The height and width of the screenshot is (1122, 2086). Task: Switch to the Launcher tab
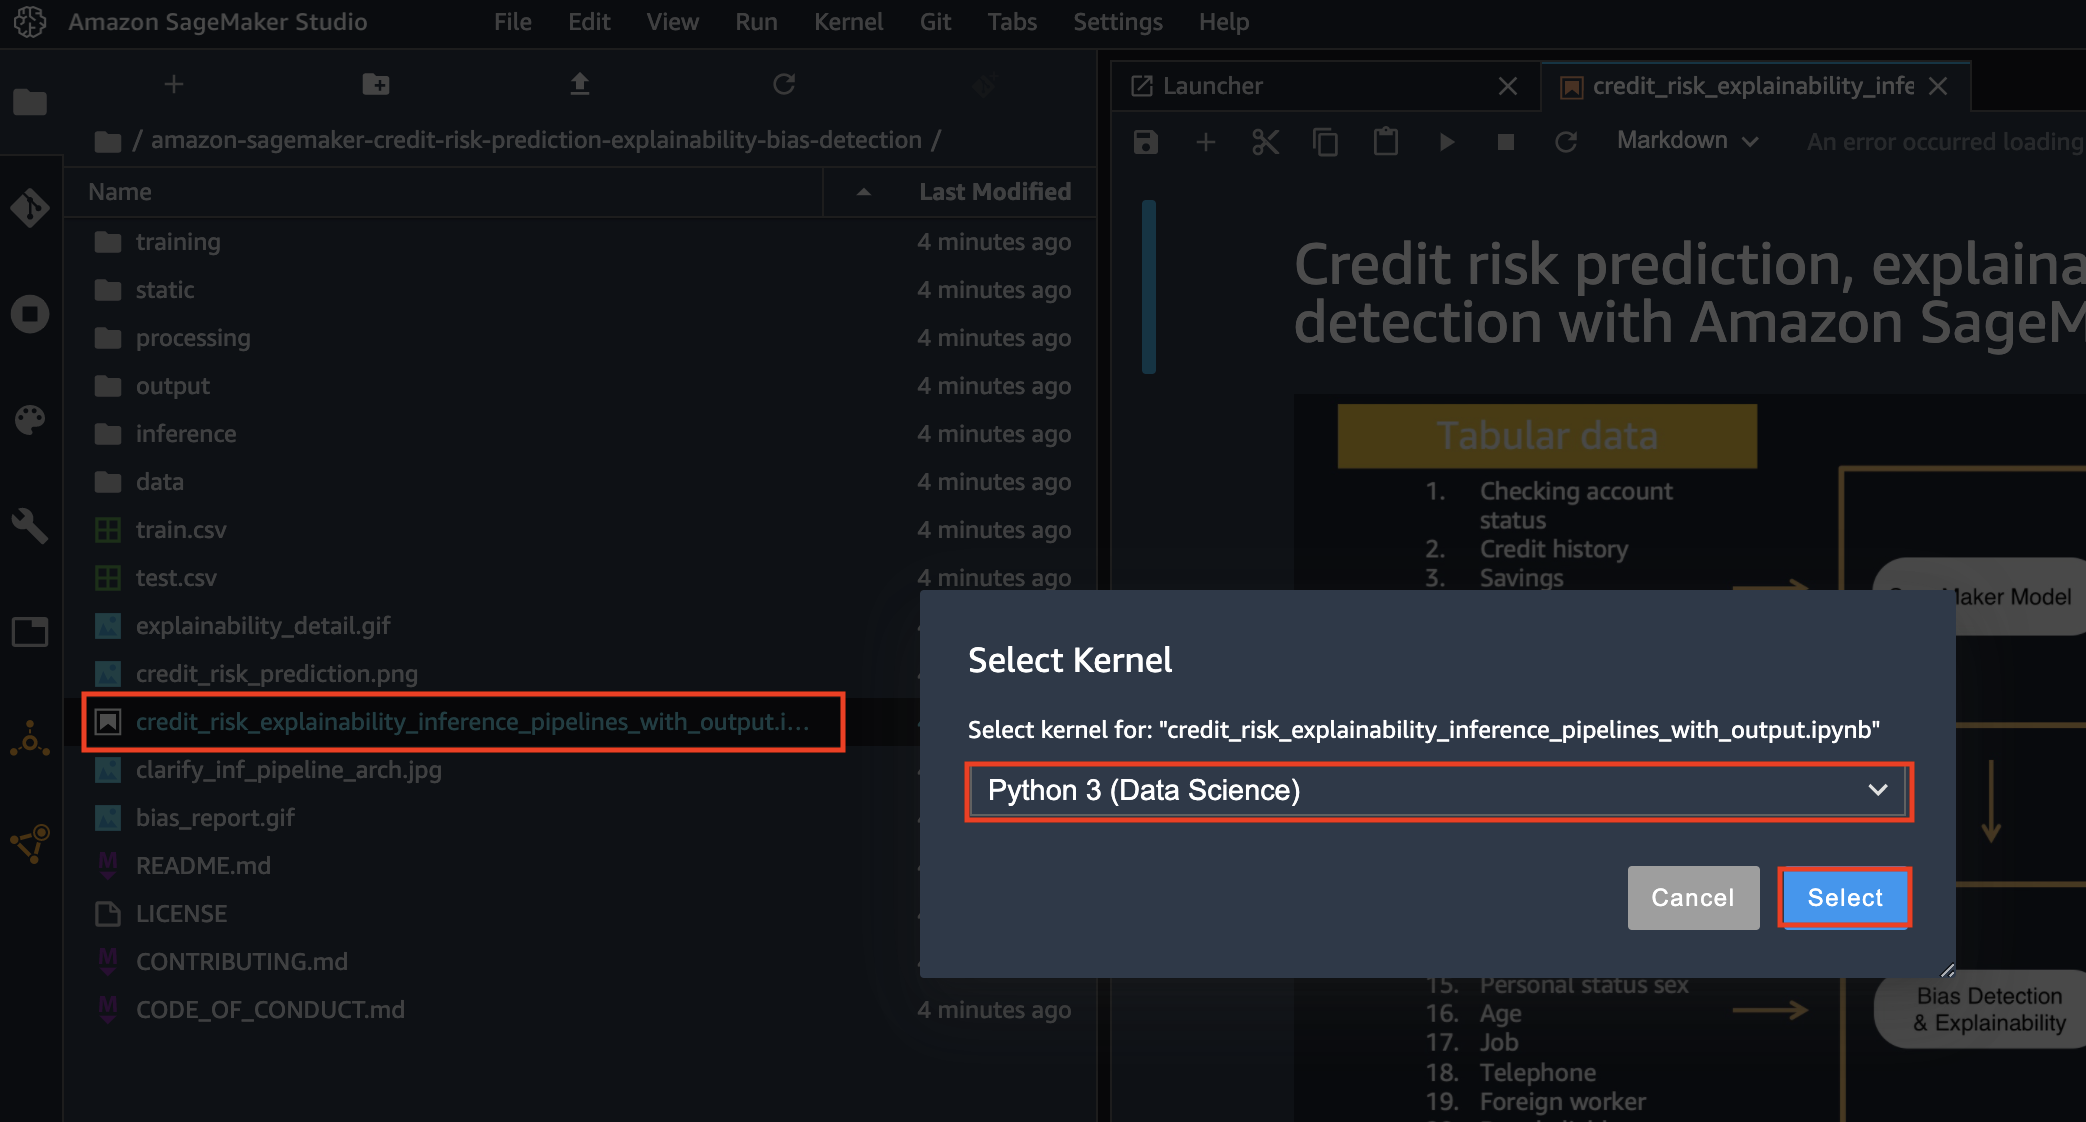1212,86
